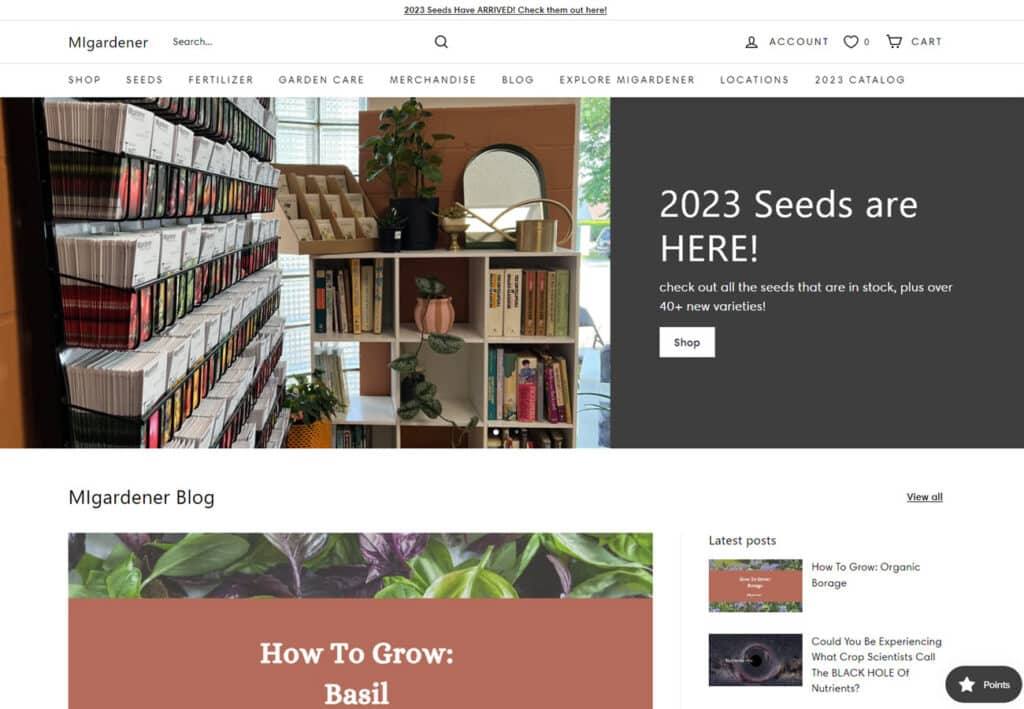Focus the Search input field
Screen dimensions: 1024x709
point(297,42)
